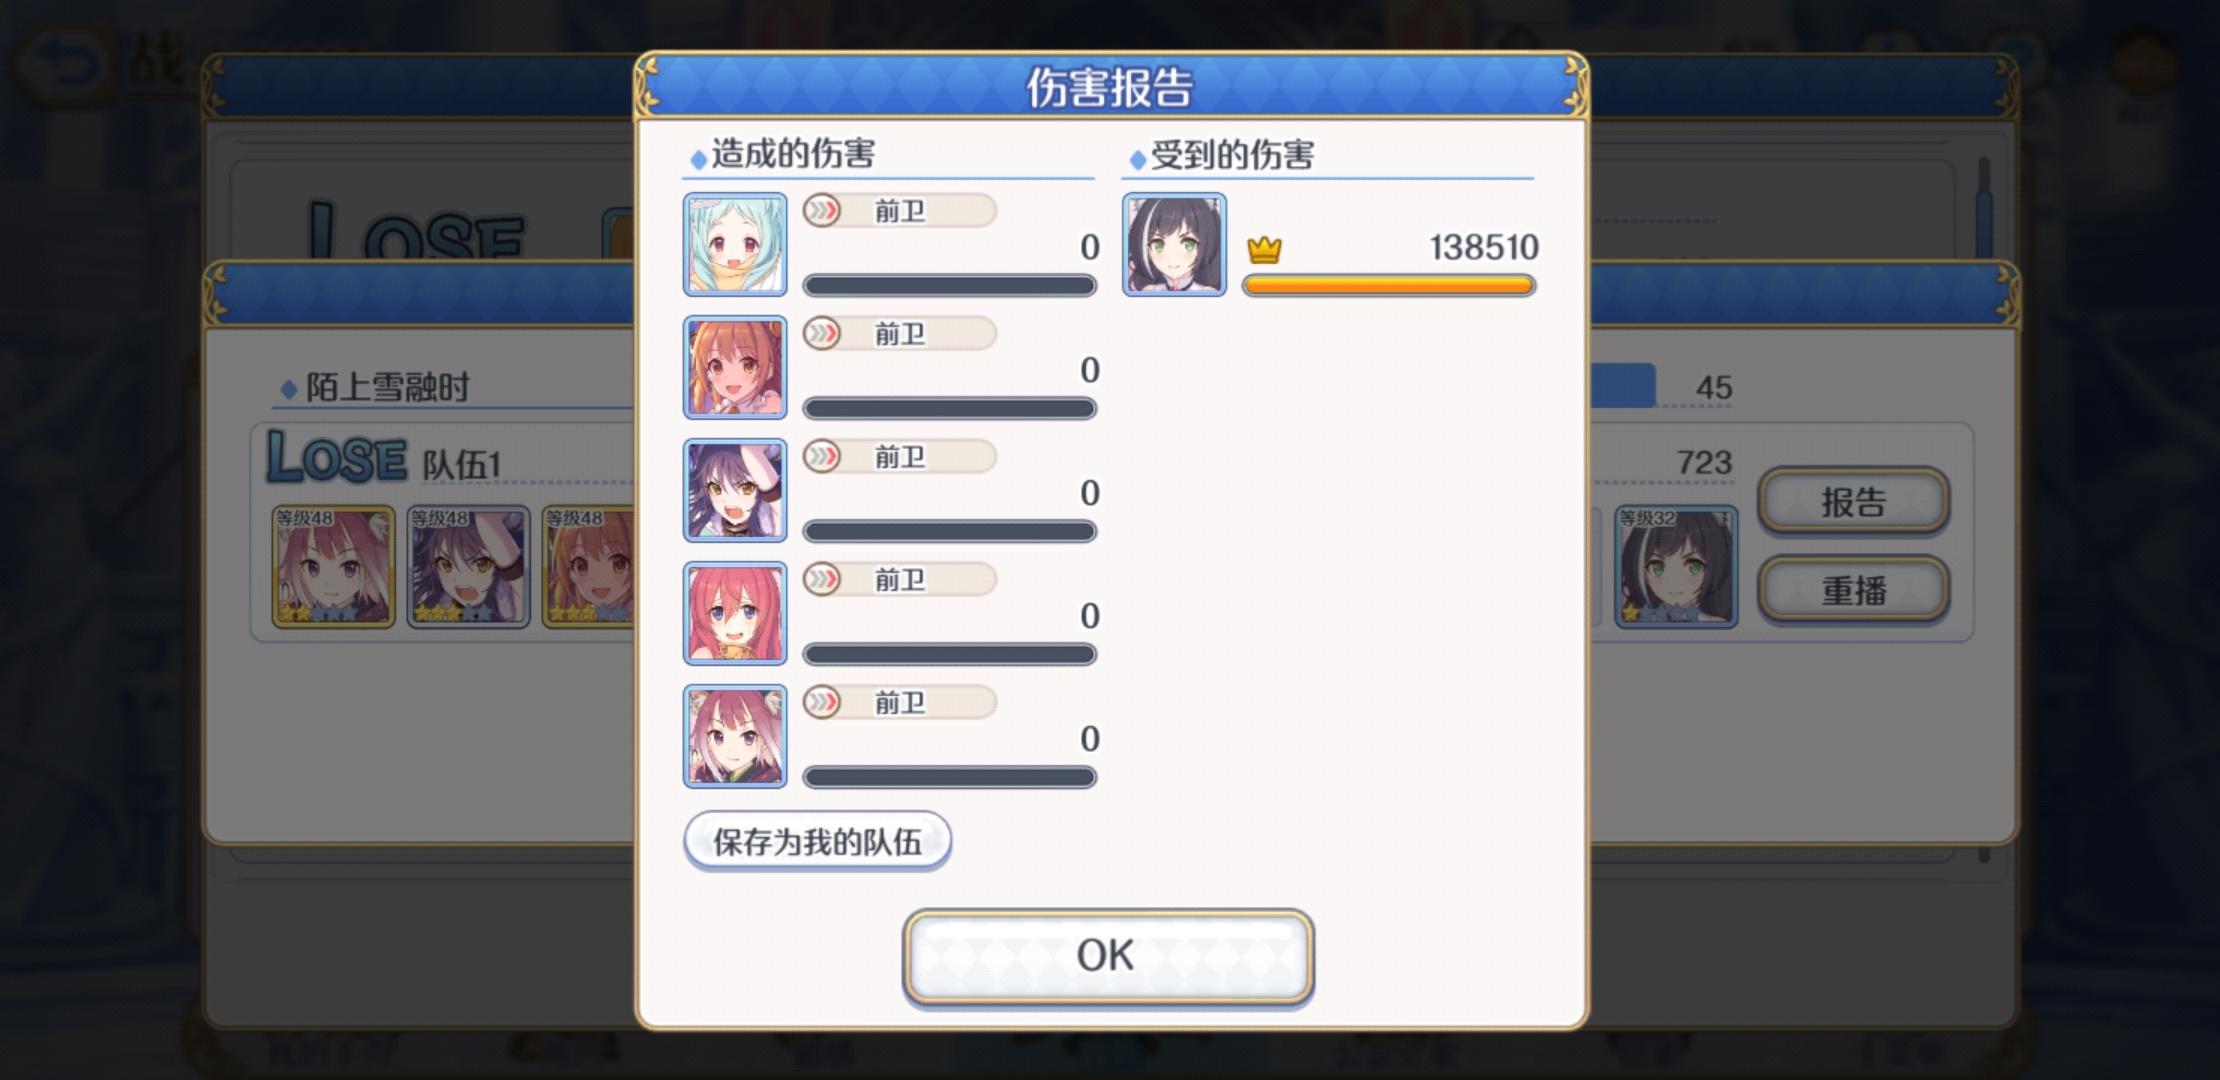Click the first 前卫 position arrow icon
Image resolution: width=2220 pixels, height=1080 pixels.
point(822,210)
